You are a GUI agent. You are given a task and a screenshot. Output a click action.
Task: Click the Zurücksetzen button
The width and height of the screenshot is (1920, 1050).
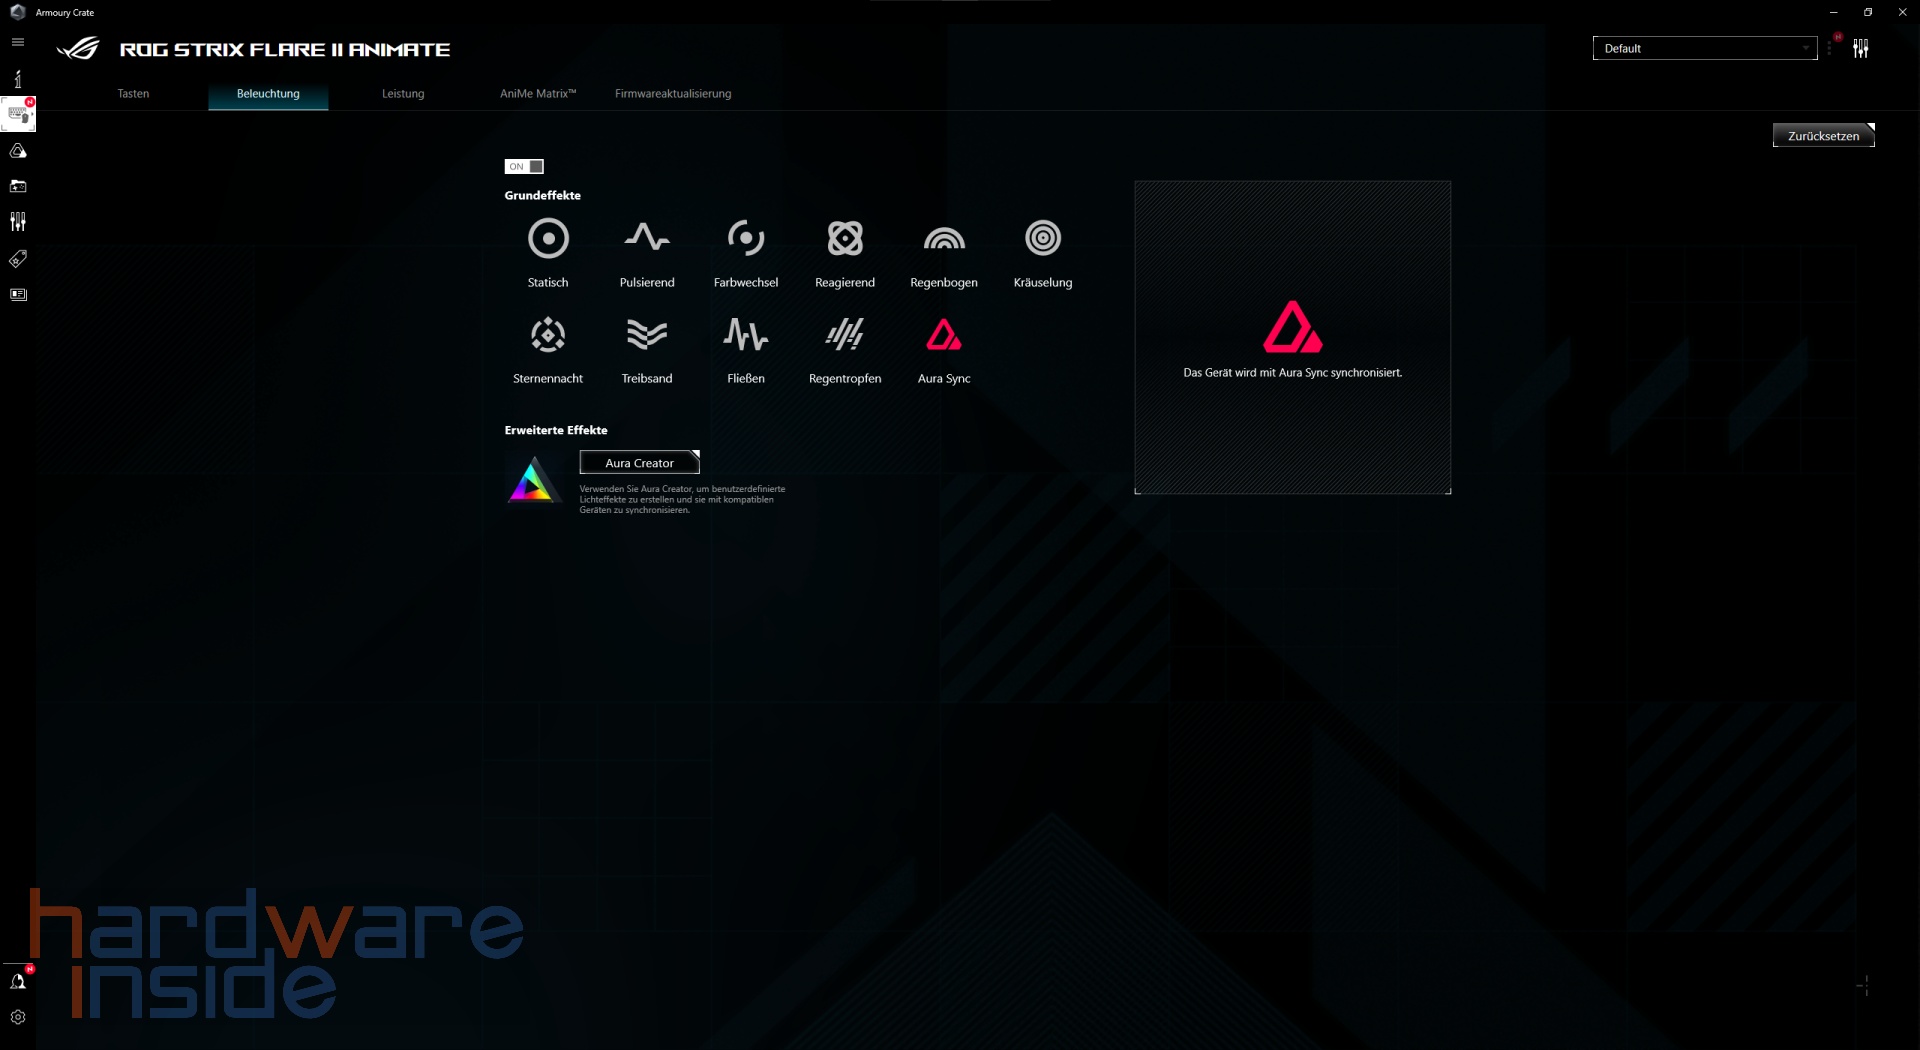[x=1823, y=136]
